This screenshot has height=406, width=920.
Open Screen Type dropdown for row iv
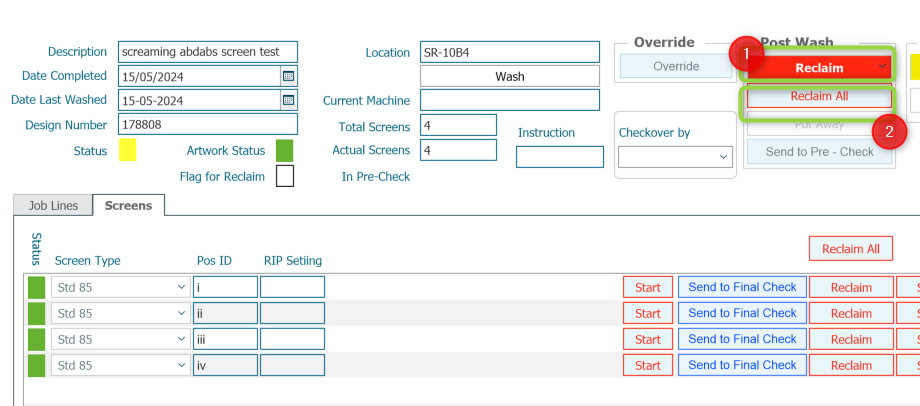coord(121,365)
